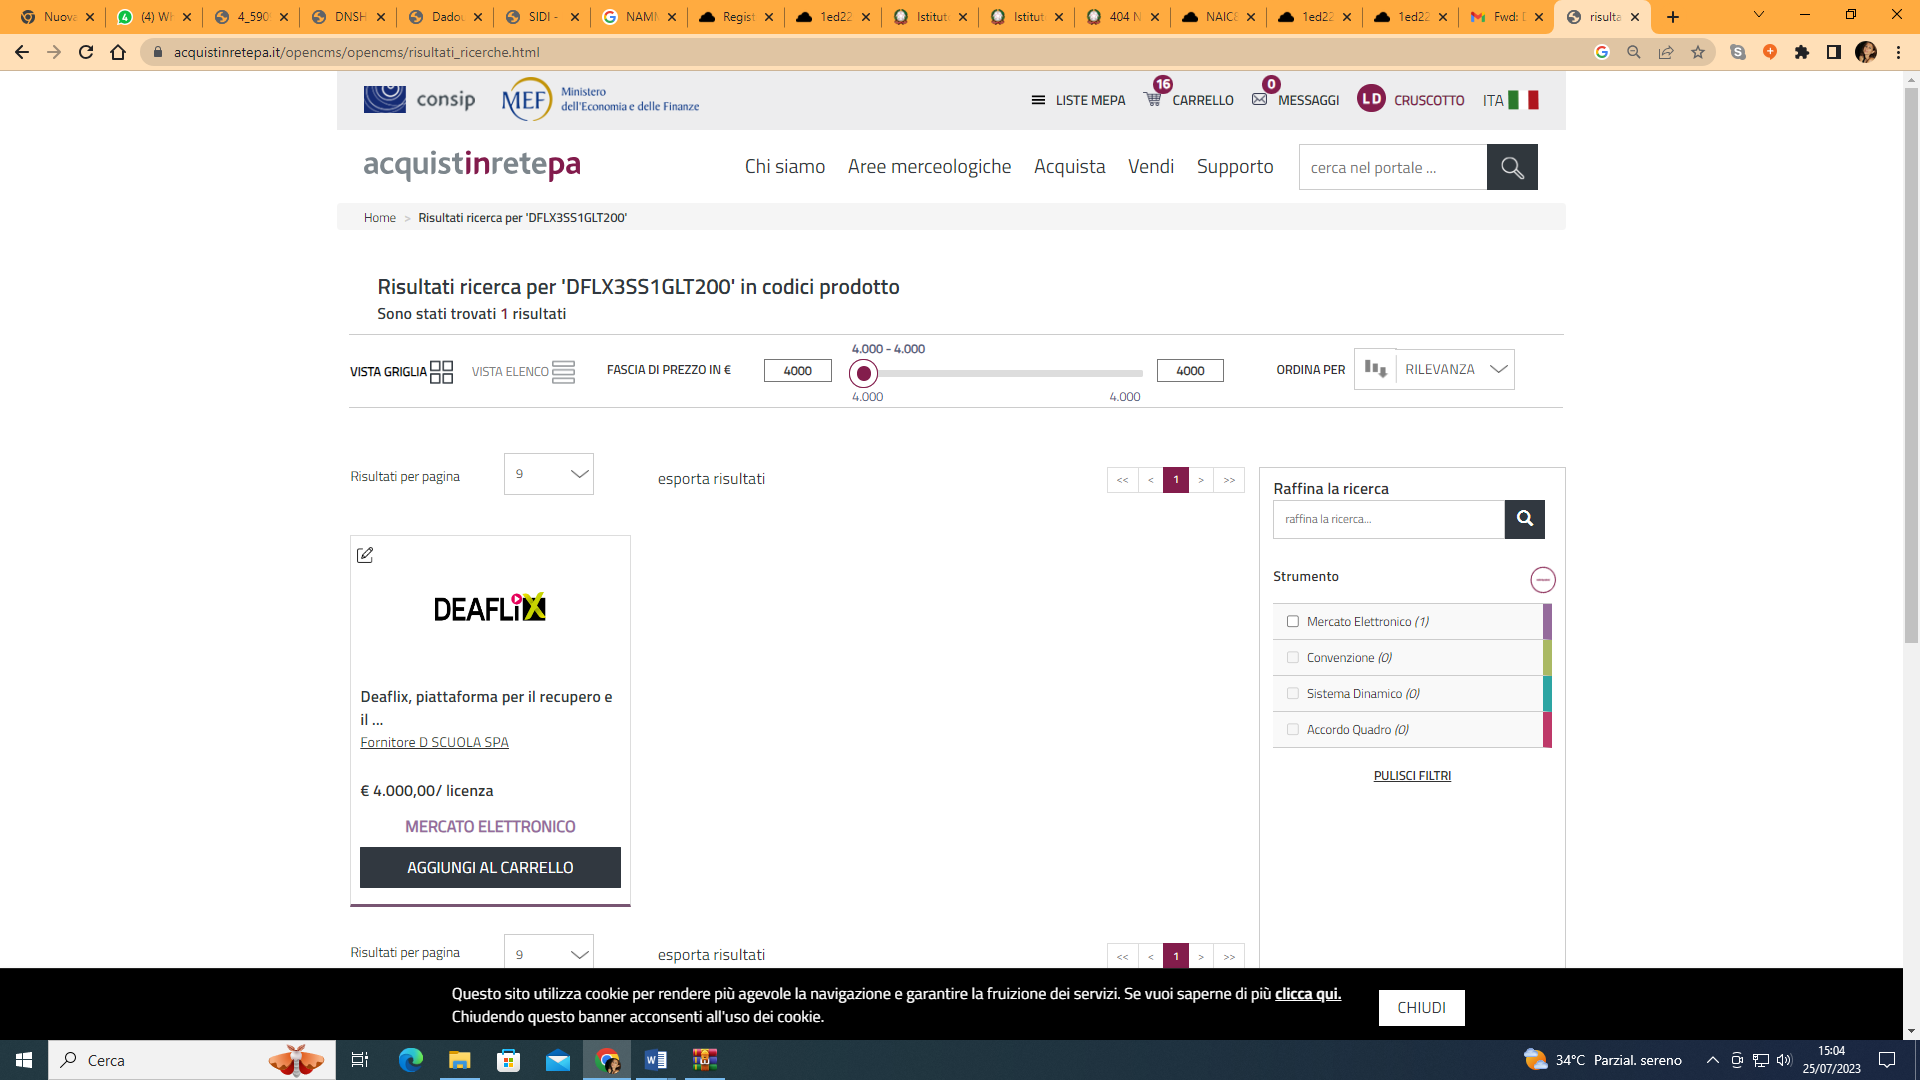Click the price range slider handle
The width and height of the screenshot is (1920, 1080).
(x=863, y=374)
